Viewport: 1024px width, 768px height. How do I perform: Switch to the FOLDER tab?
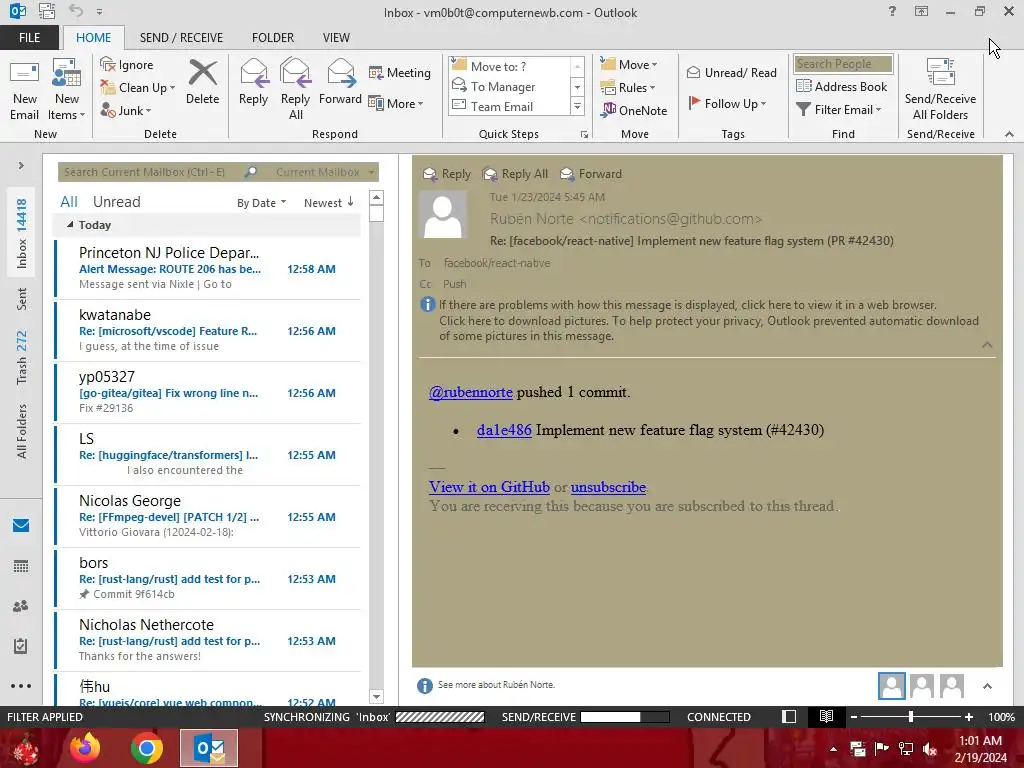[273, 38]
